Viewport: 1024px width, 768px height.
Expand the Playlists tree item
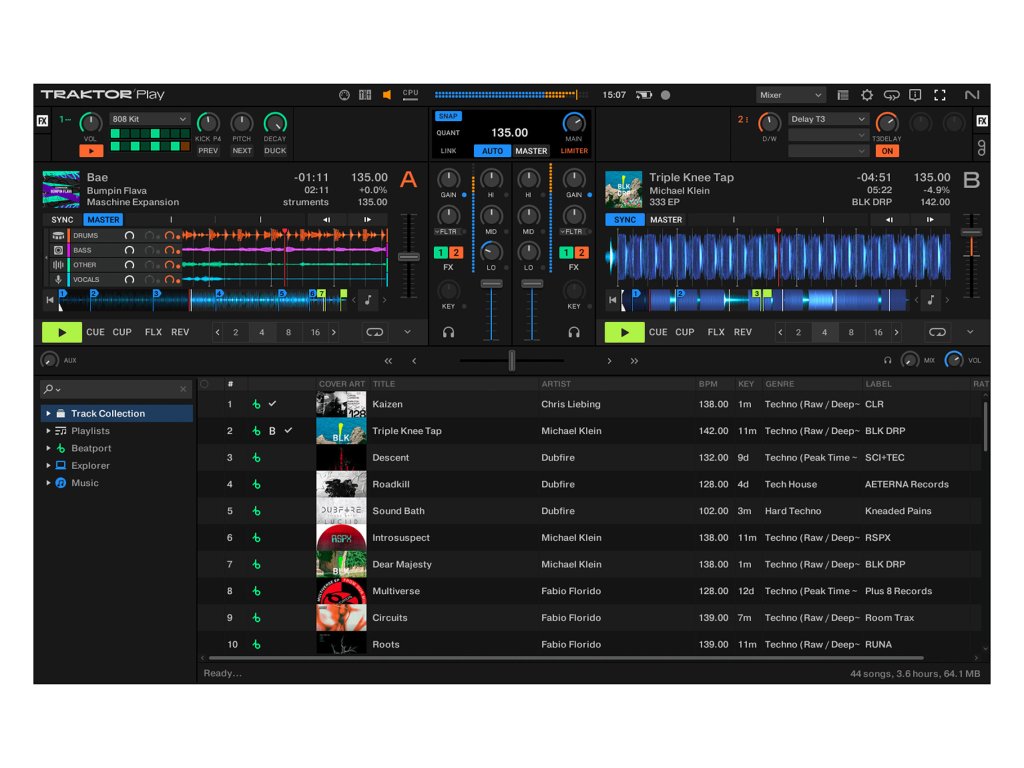(x=48, y=431)
